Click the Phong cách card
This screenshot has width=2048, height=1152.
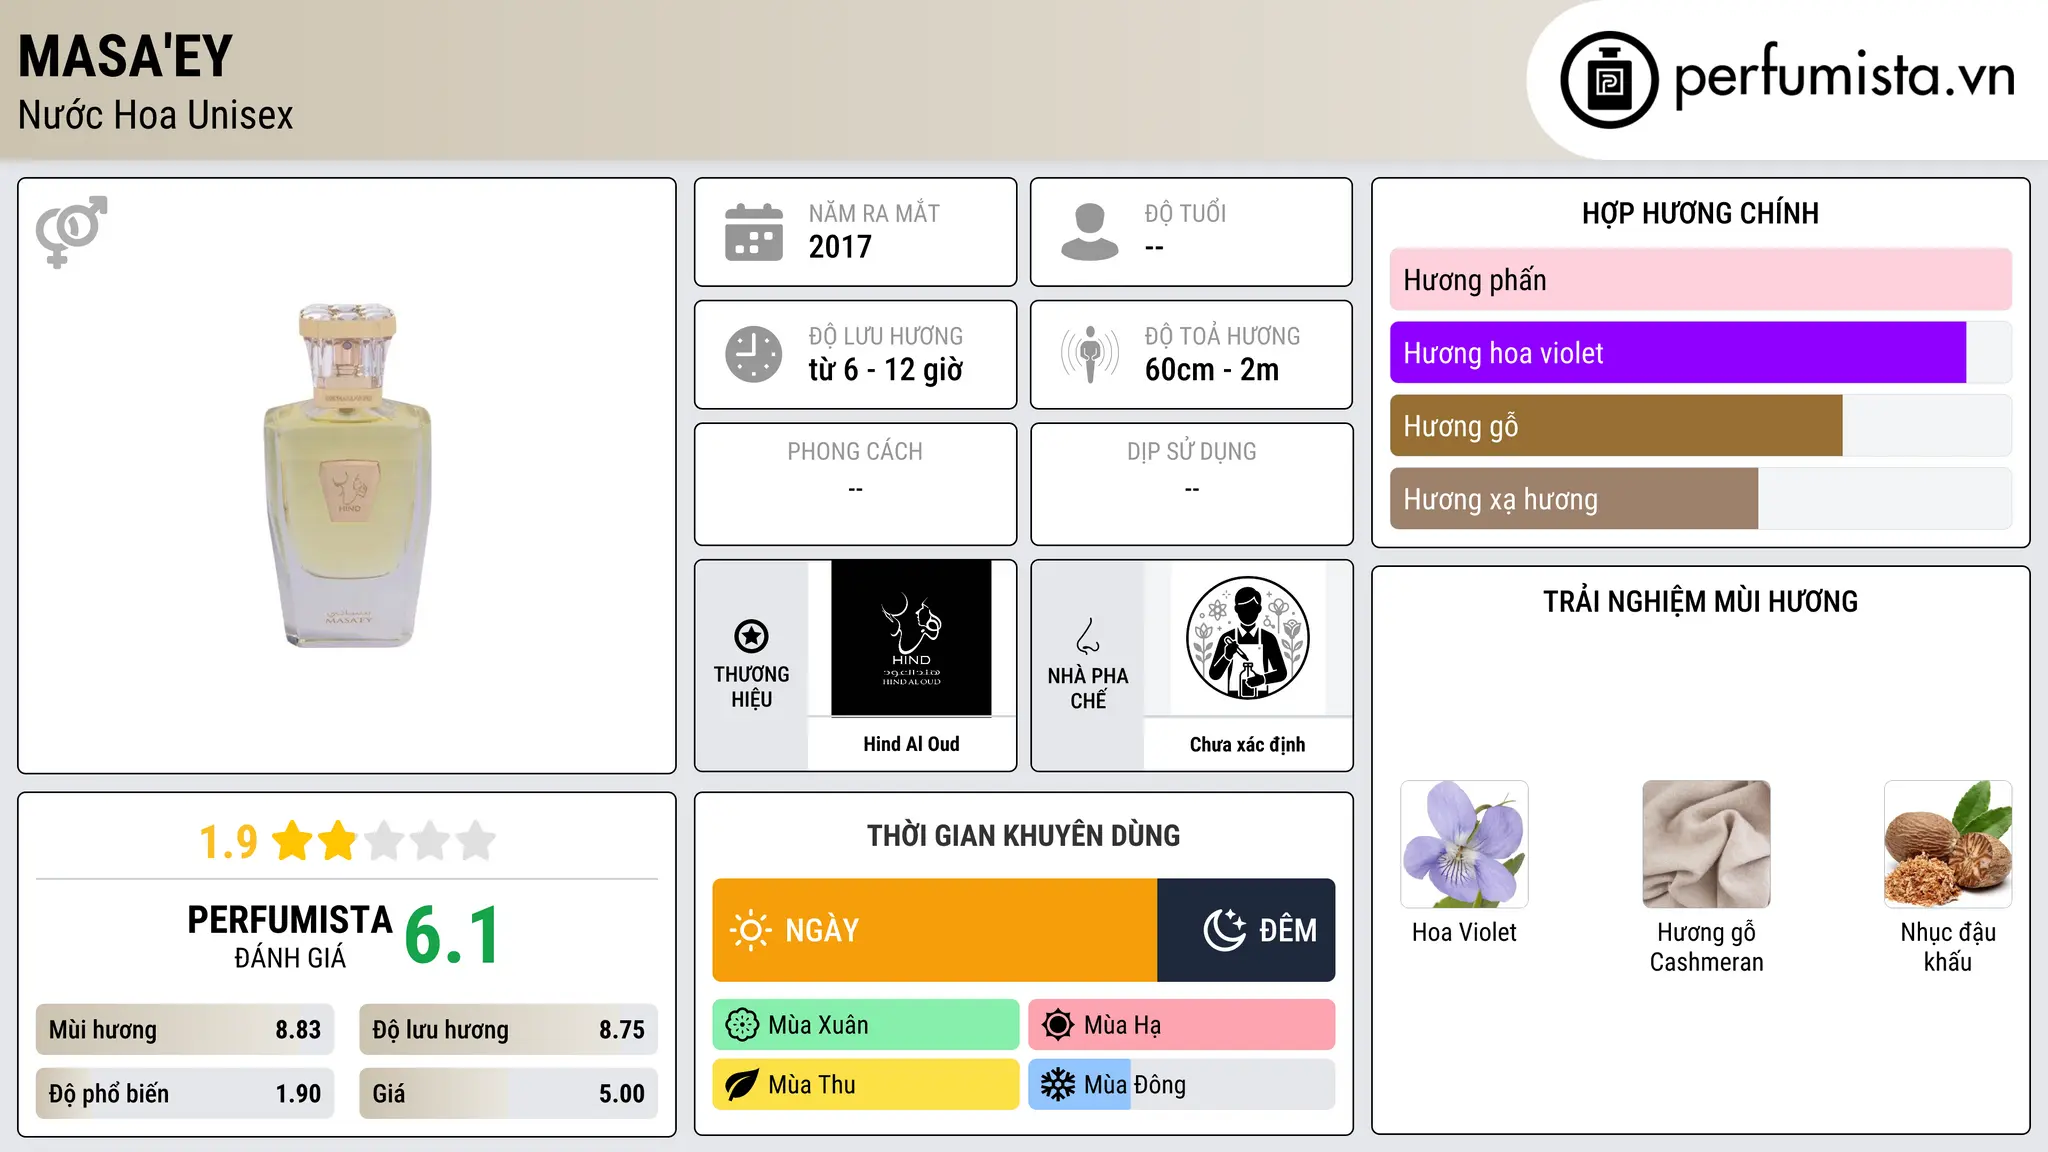click(x=855, y=484)
